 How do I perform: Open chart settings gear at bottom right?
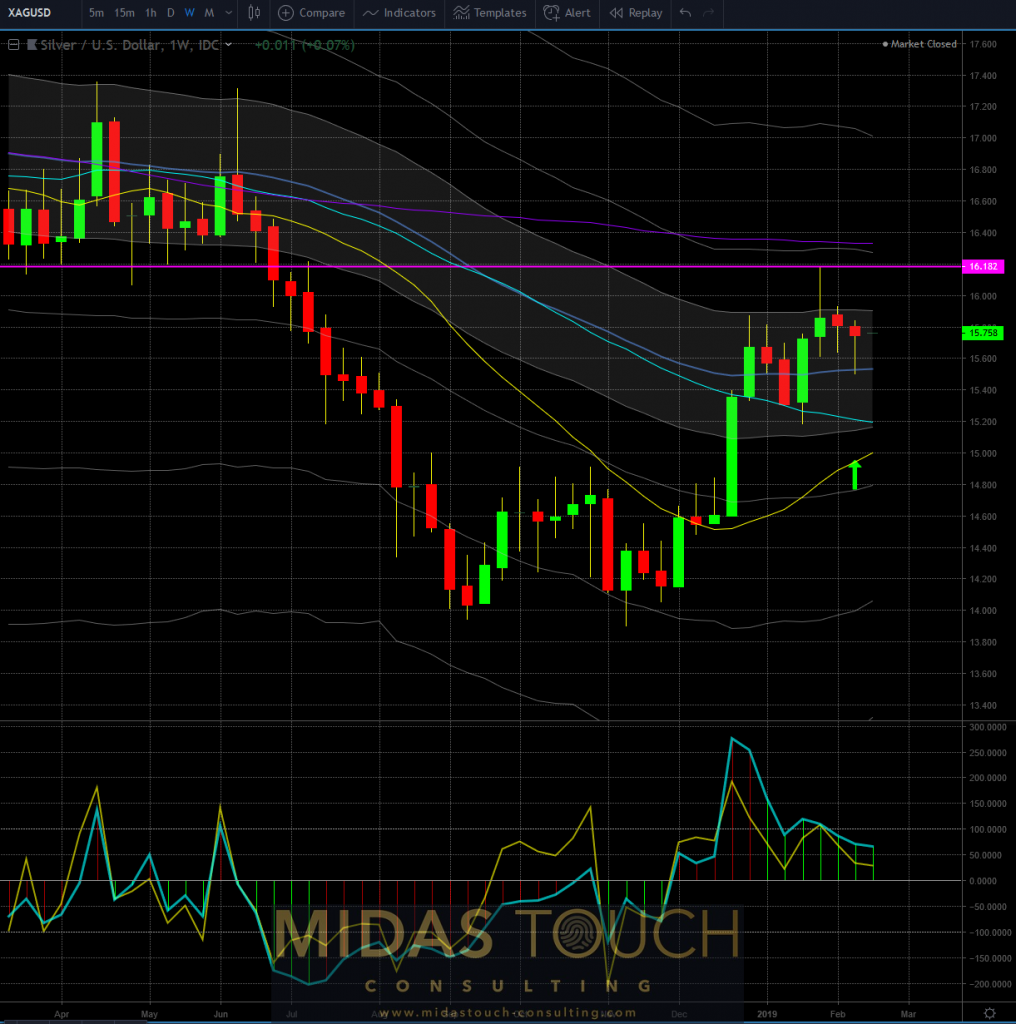click(989, 1013)
